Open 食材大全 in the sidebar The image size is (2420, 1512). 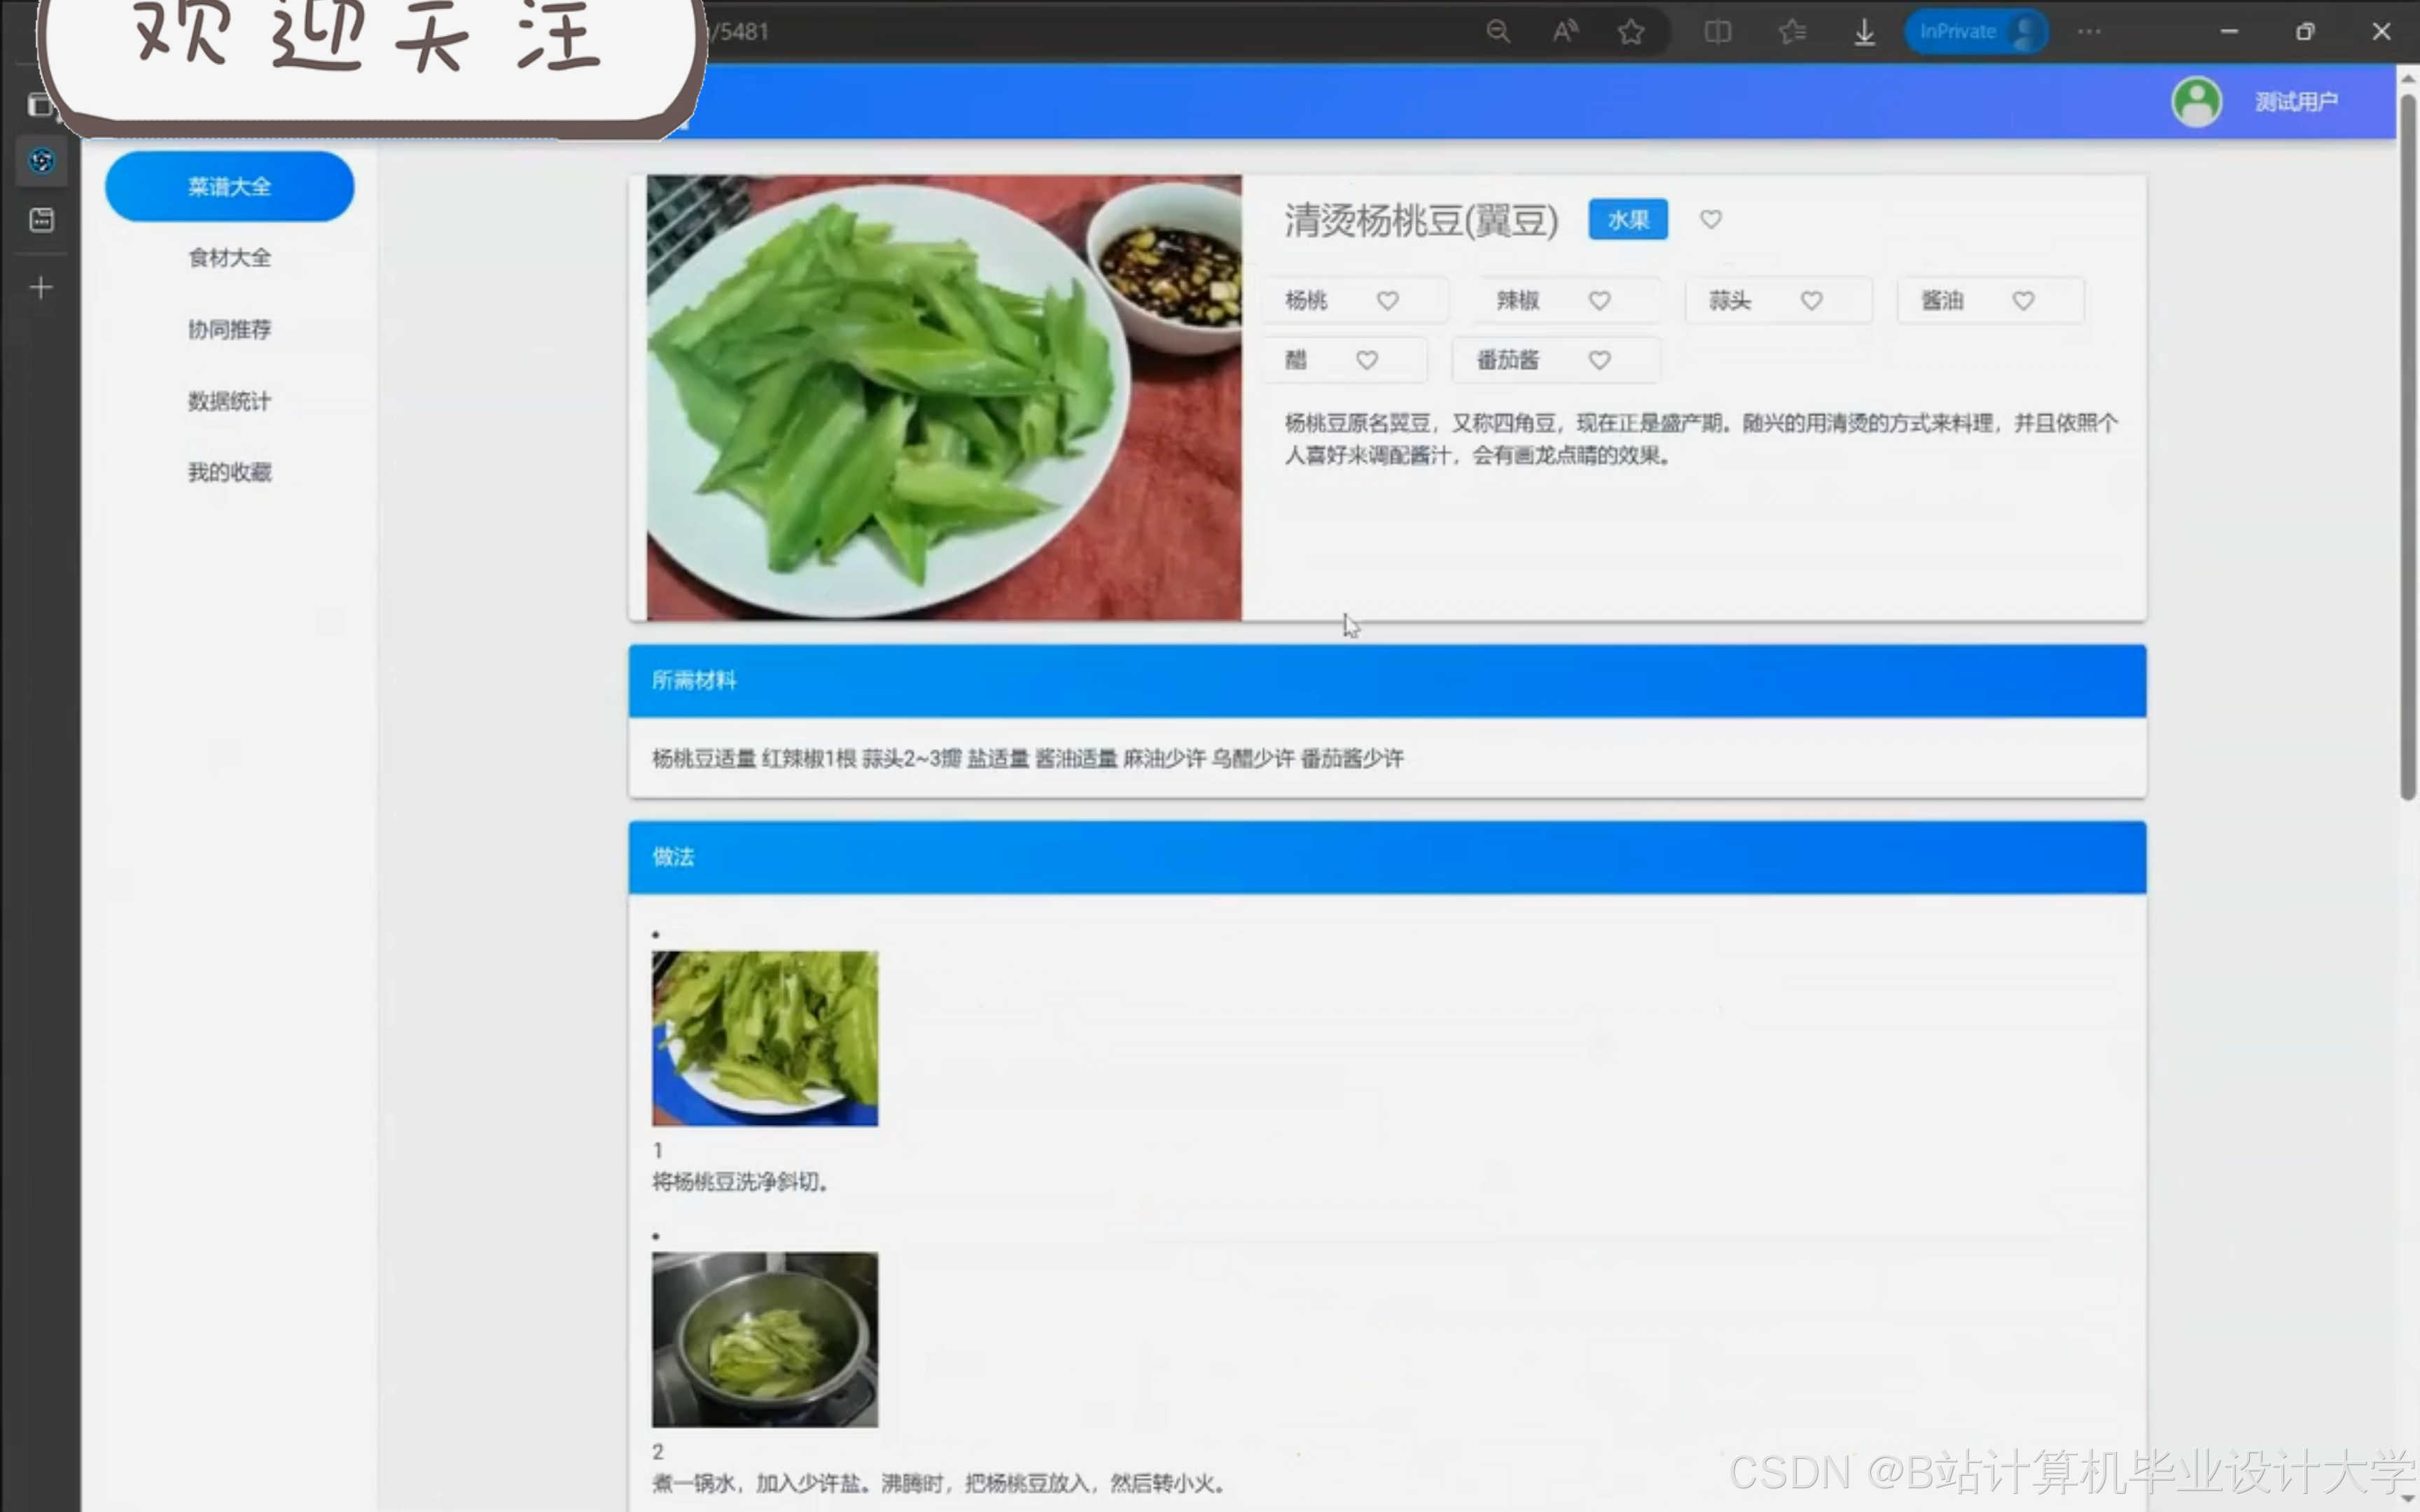[x=229, y=258]
